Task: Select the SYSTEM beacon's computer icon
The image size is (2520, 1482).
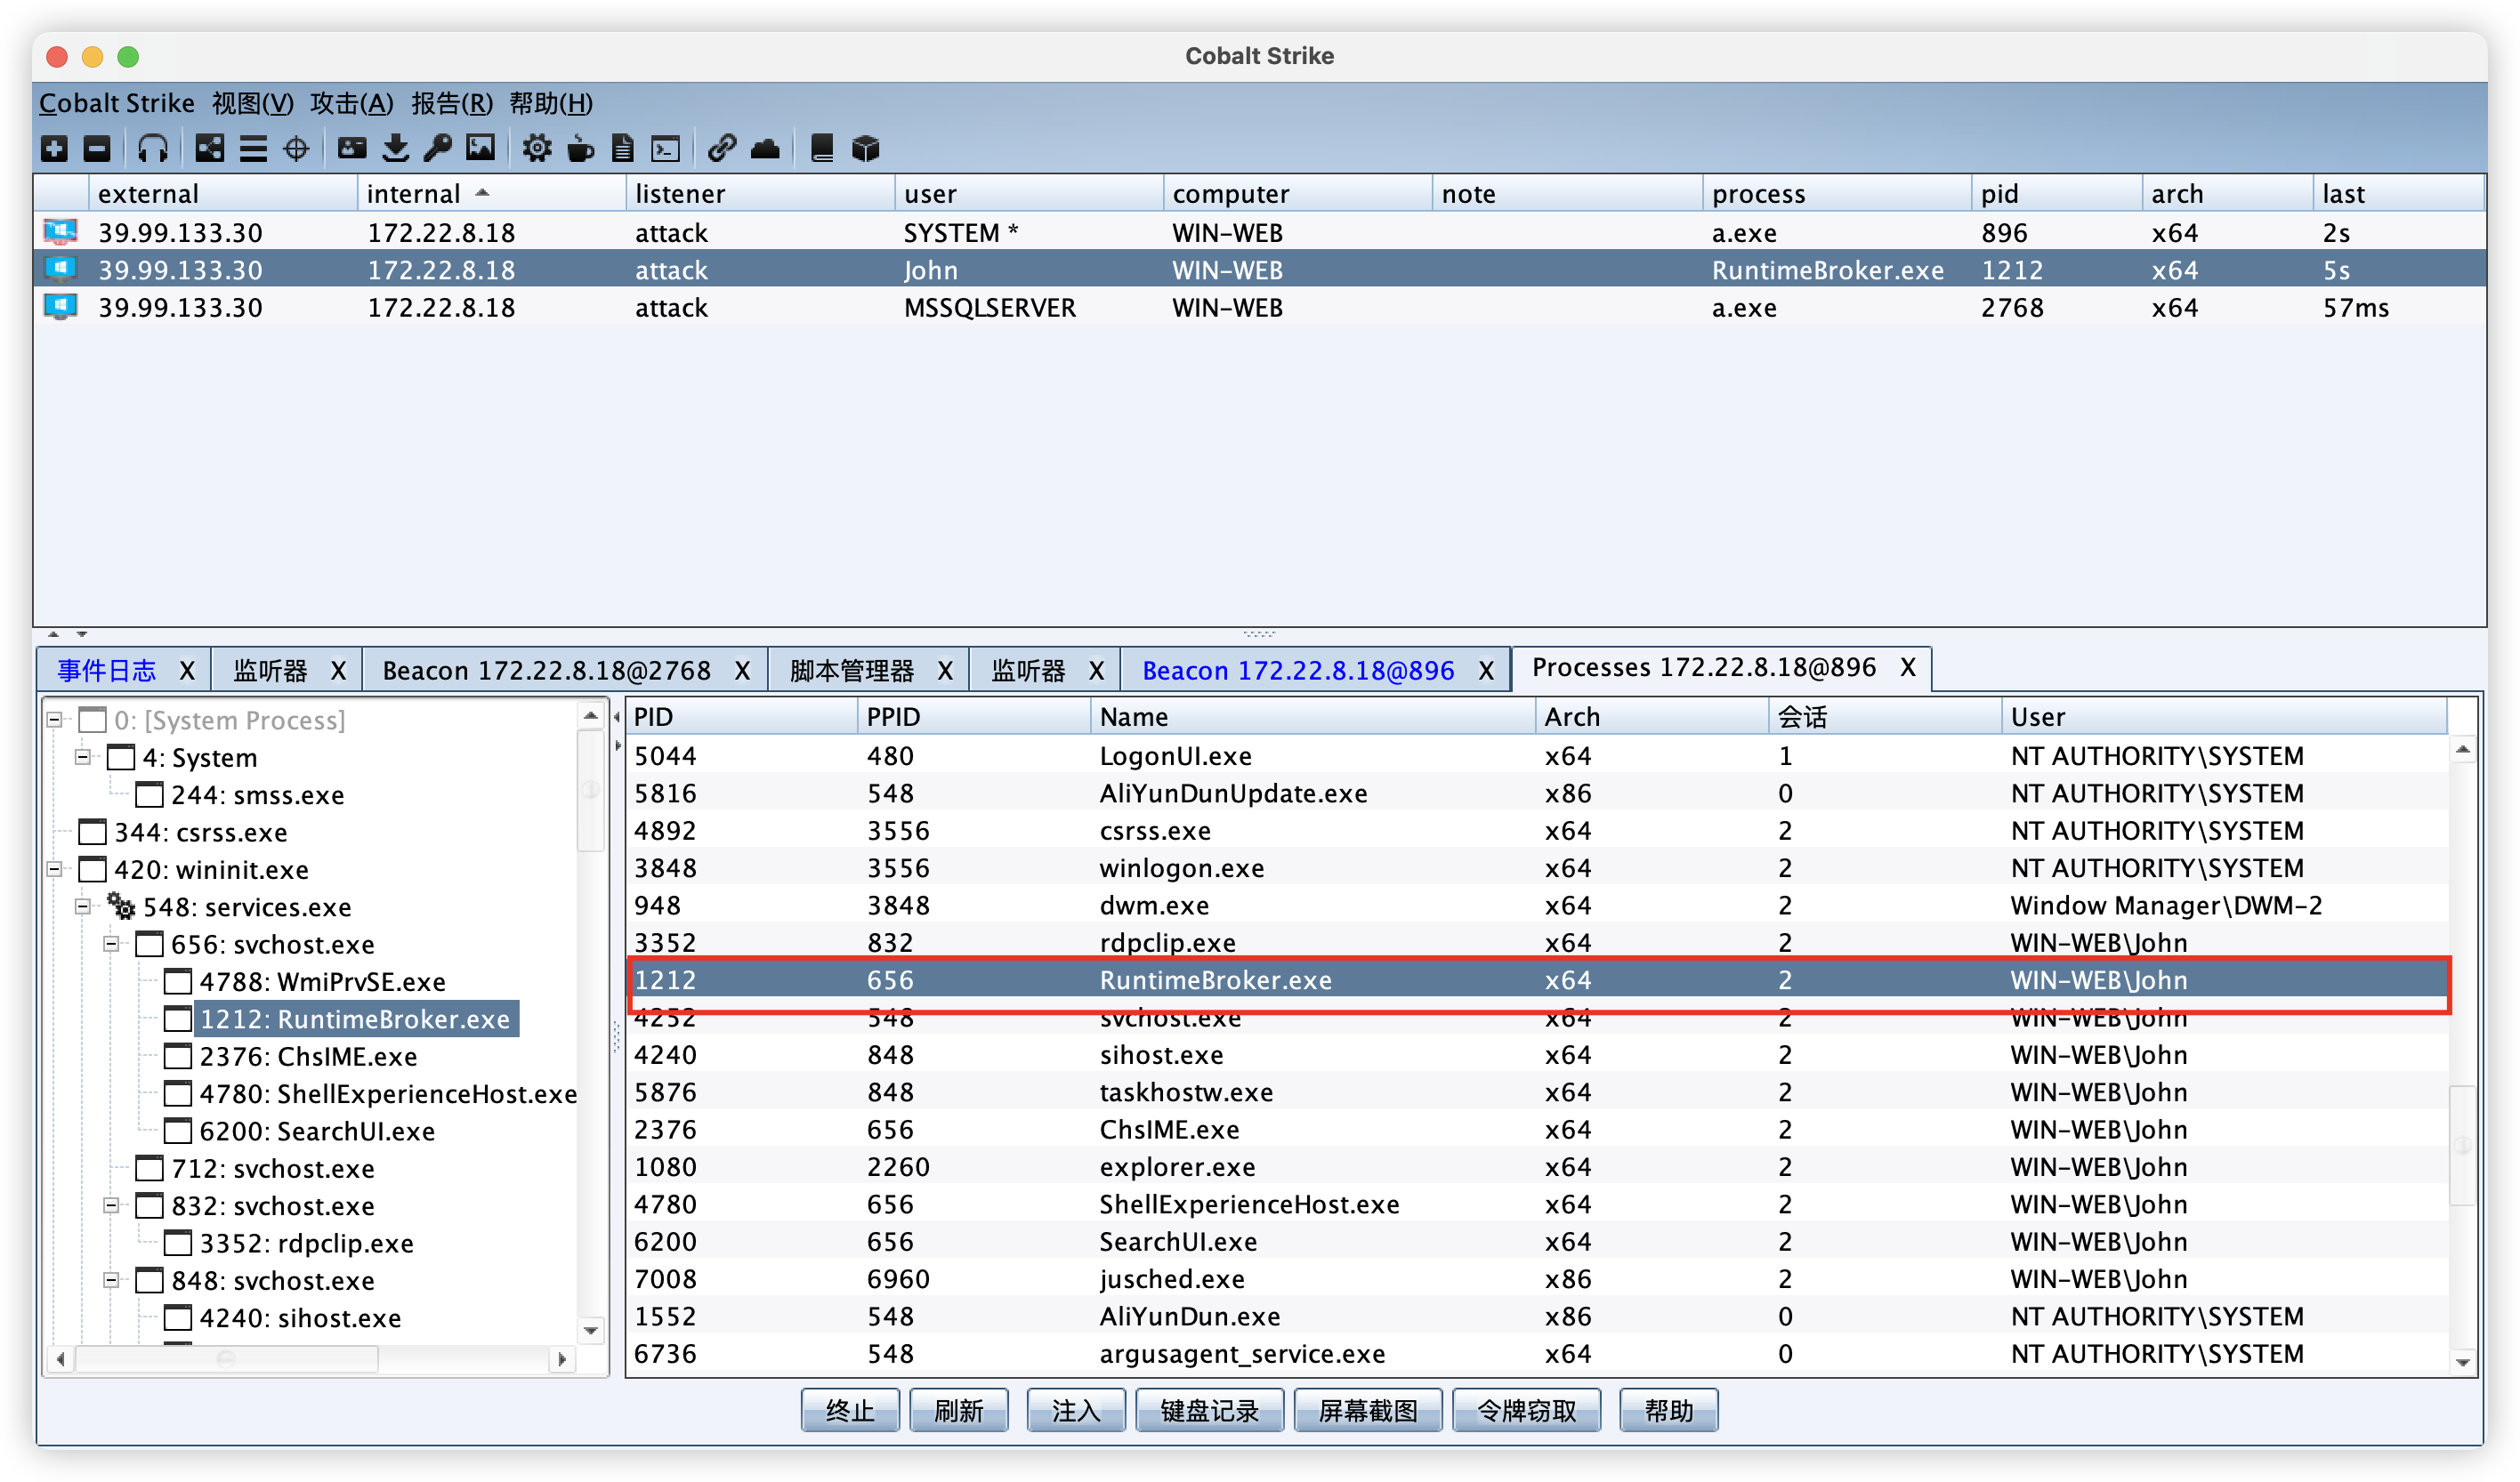Action: click(x=61, y=232)
